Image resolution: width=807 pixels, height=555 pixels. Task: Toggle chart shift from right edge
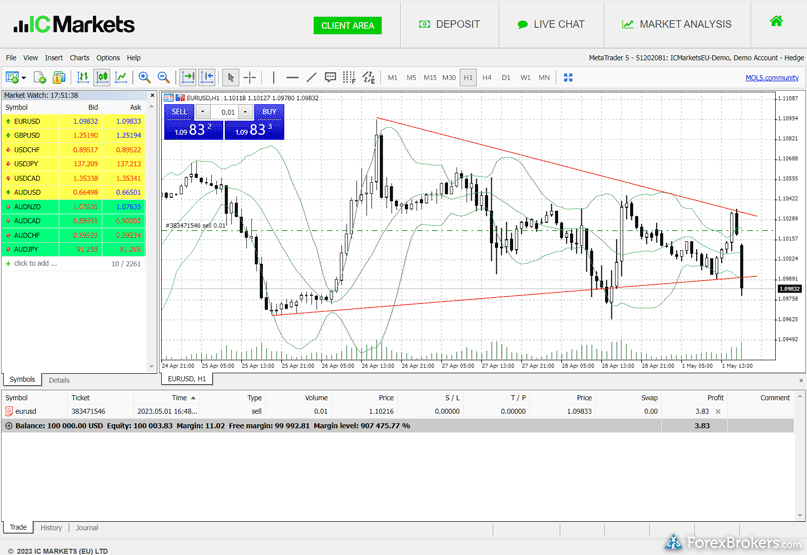point(207,77)
